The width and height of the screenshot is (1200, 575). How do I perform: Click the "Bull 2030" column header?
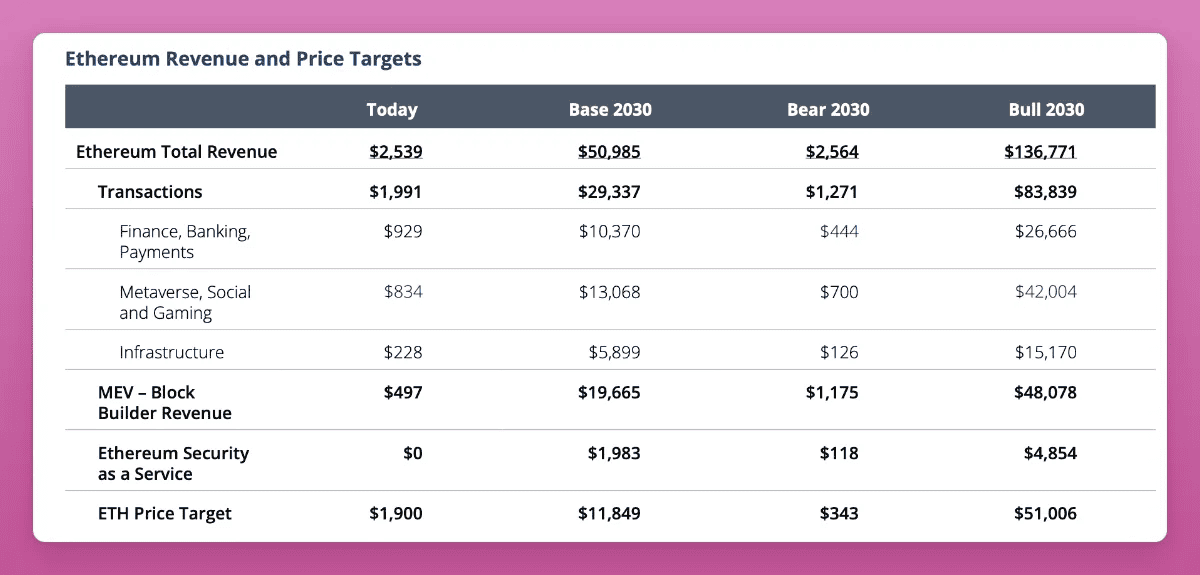[1046, 110]
